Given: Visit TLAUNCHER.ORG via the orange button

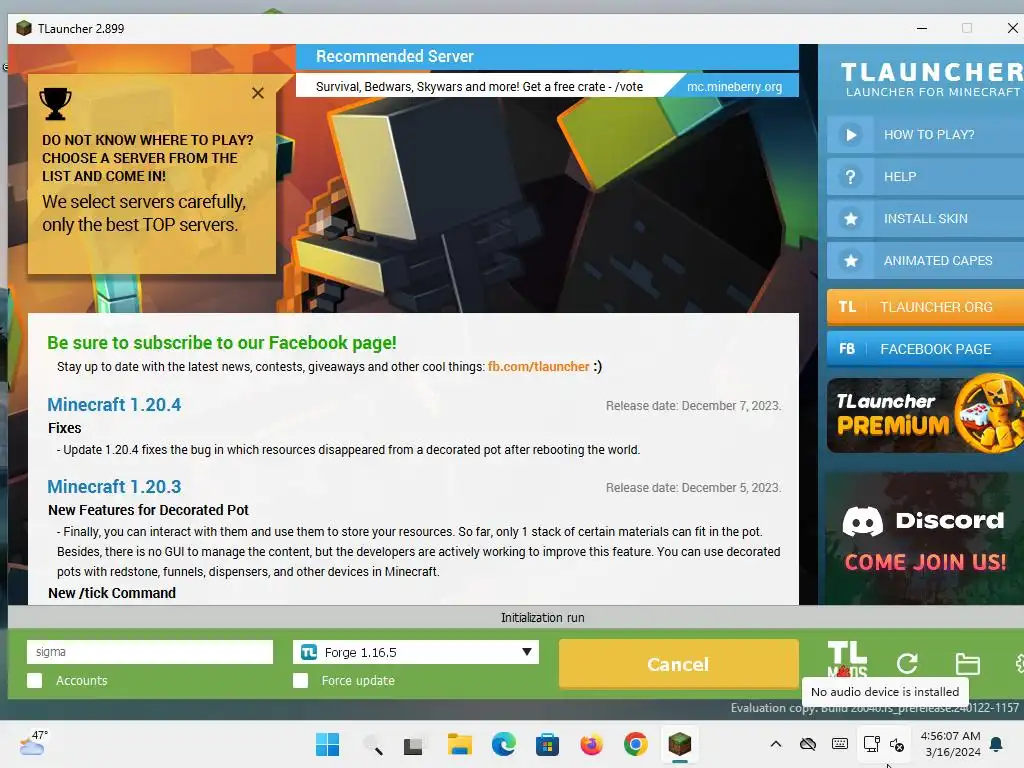Looking at the screenshot, I should (x=925, y=307).
